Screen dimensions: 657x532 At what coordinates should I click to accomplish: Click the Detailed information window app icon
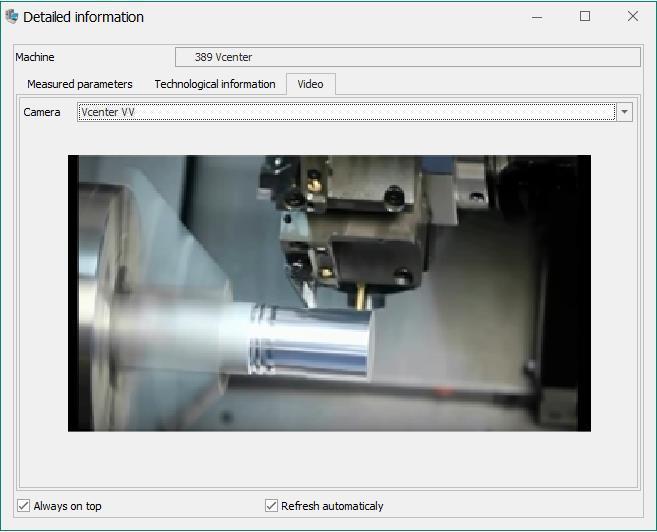pos(11,17)
